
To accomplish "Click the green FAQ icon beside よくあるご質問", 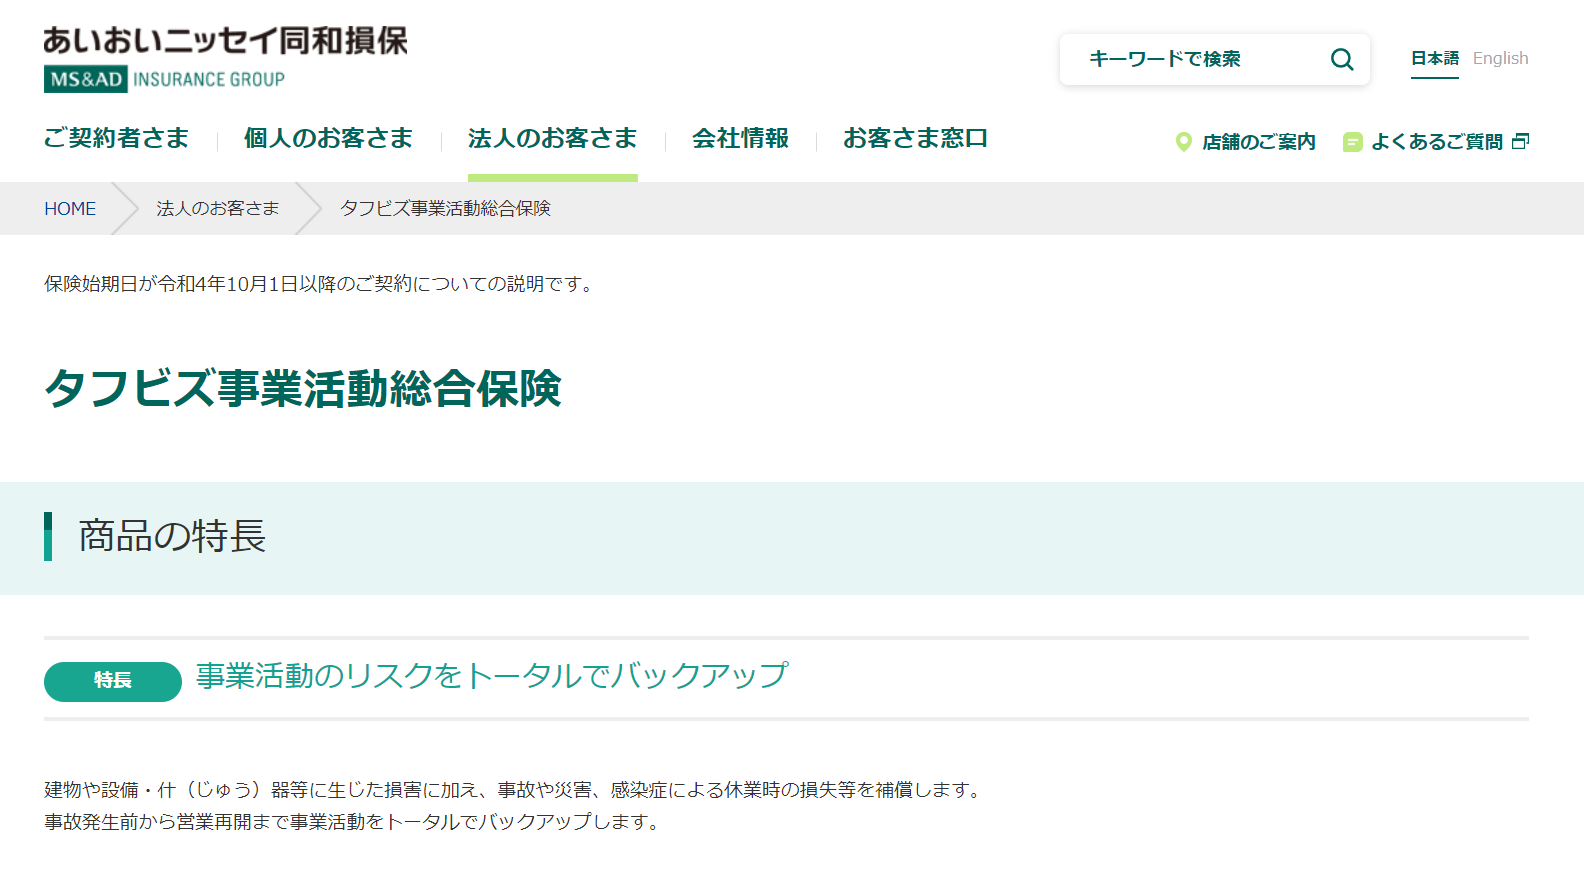I will coord(1352,142).
